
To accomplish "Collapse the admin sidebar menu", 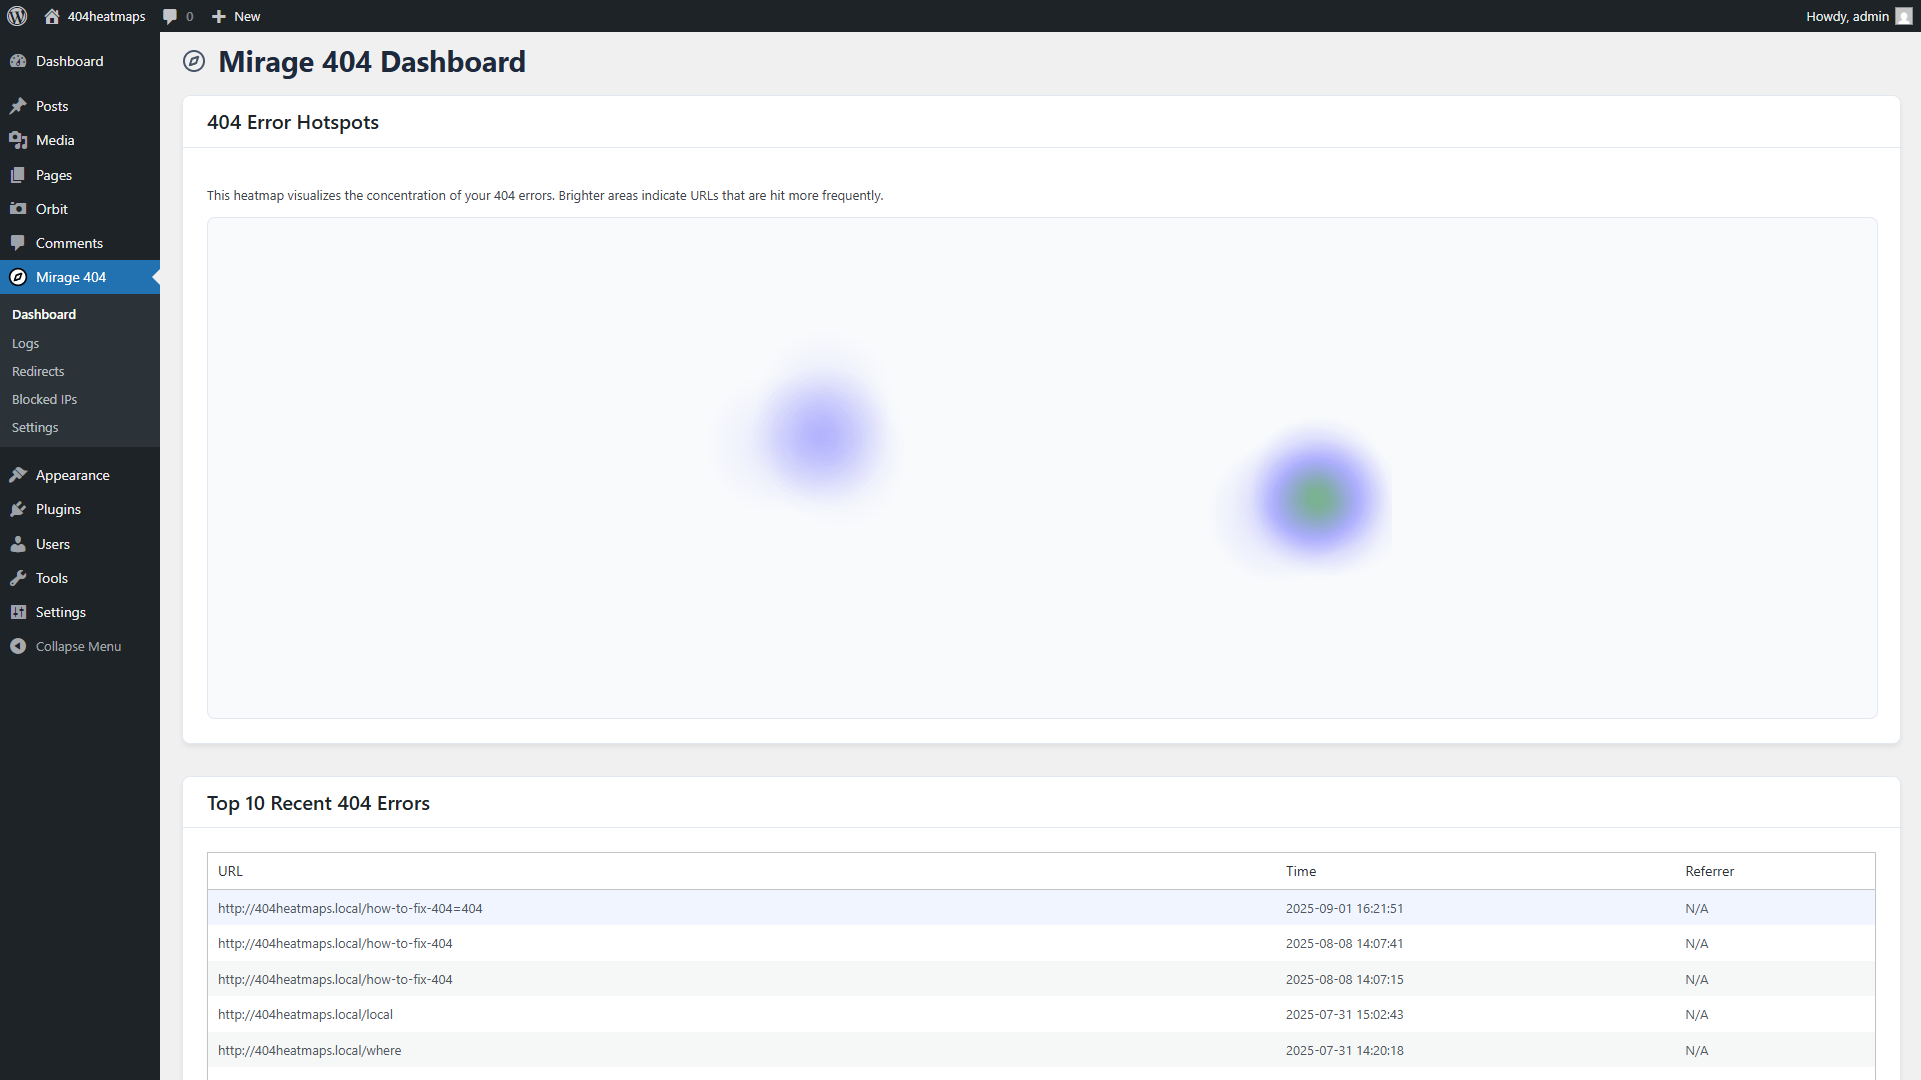I will pyautogui.click(x=78, y=646).
